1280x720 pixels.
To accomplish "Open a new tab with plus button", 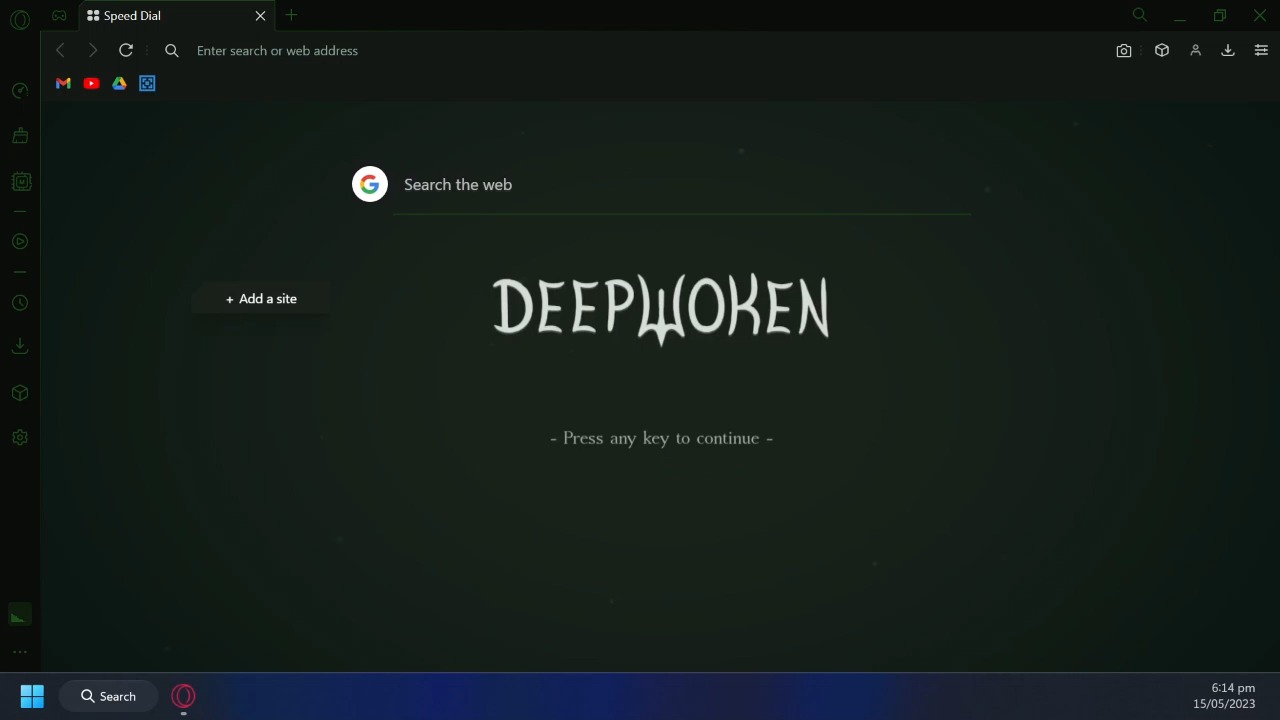I will pos(291,15).
